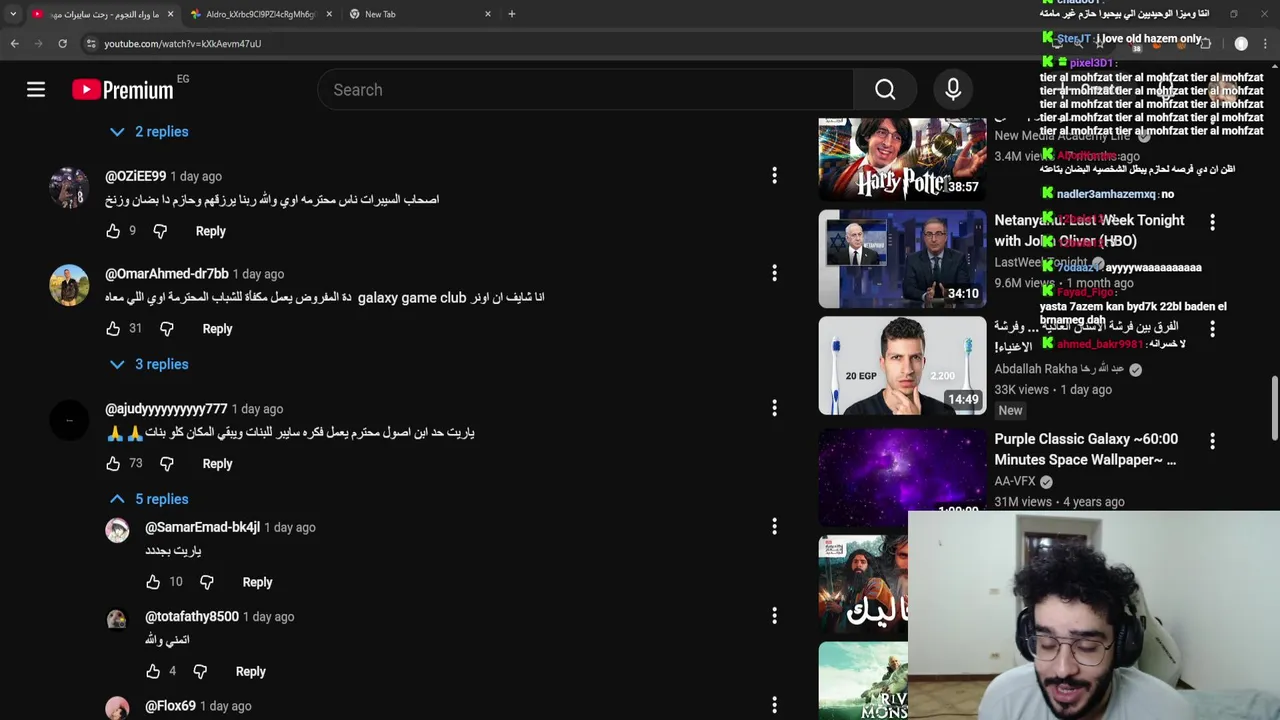This screenshot has width=1280, height=720.
Task: Open options menu for @totafathy8500 reply
Action: (x=774, y=616)
